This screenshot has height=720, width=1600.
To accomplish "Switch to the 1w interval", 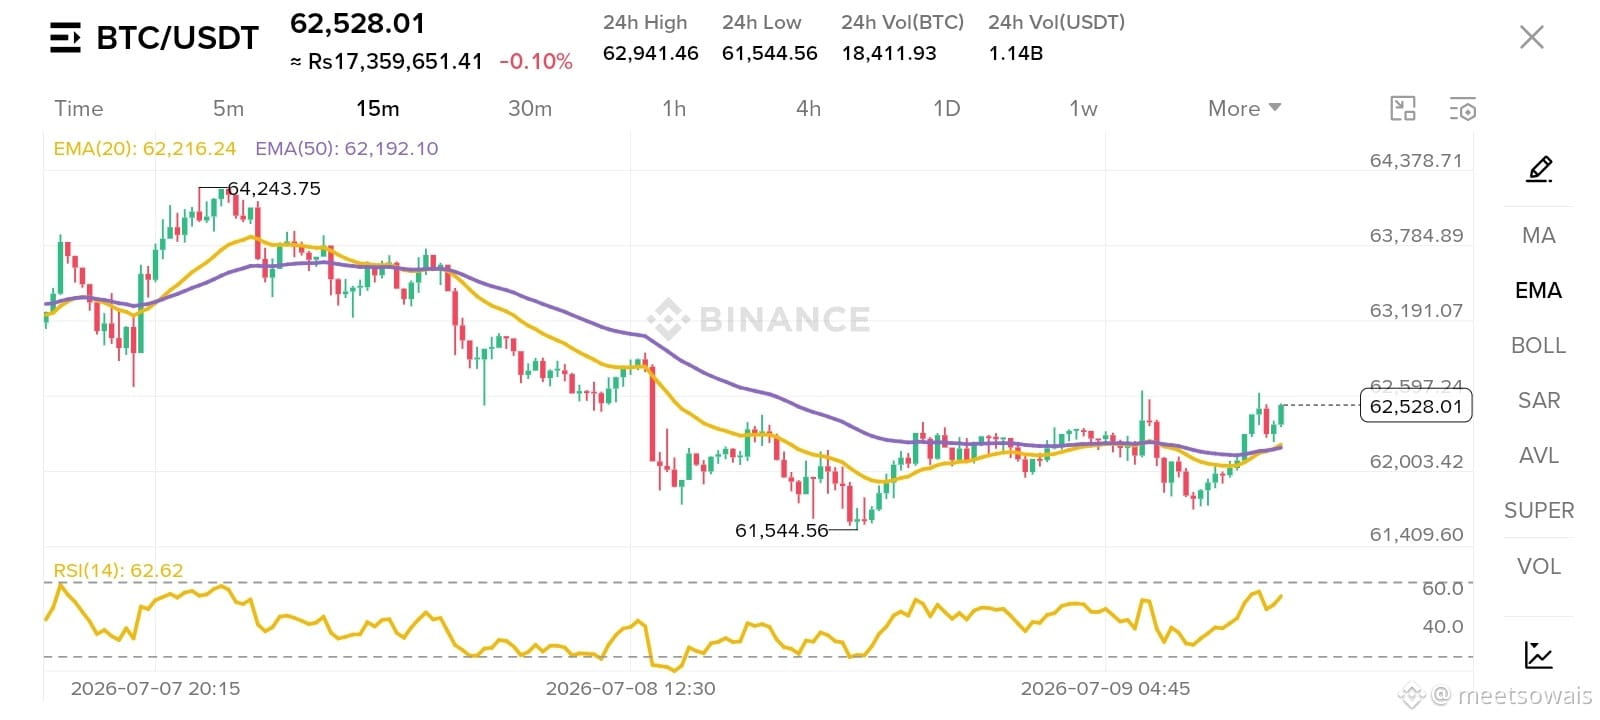I will pos(1083,108).
